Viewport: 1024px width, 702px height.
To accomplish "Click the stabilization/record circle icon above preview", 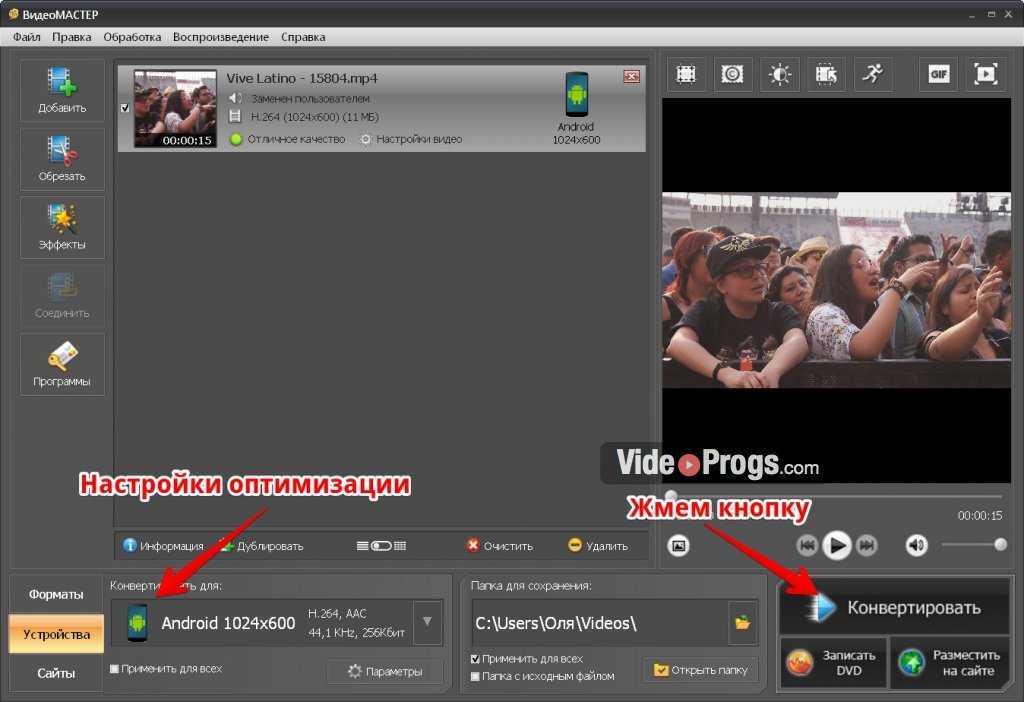I will [732, 74].
